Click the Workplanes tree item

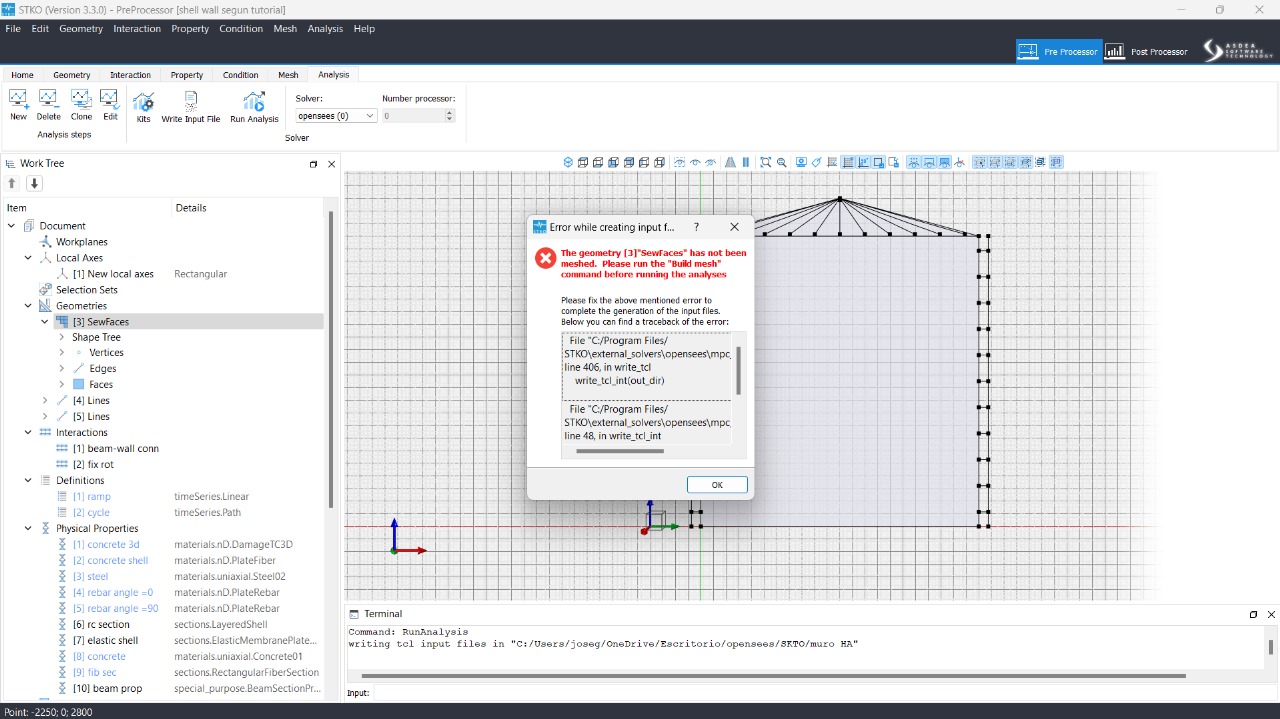[81, 242]
